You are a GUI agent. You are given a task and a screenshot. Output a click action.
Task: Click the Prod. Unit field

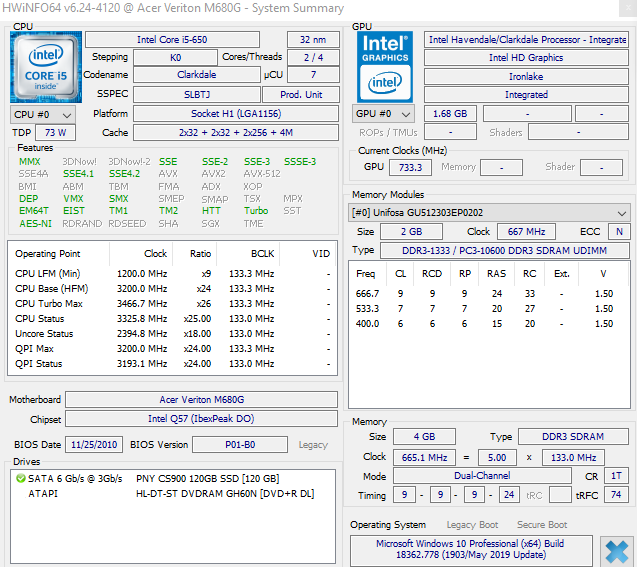(301, 95)
